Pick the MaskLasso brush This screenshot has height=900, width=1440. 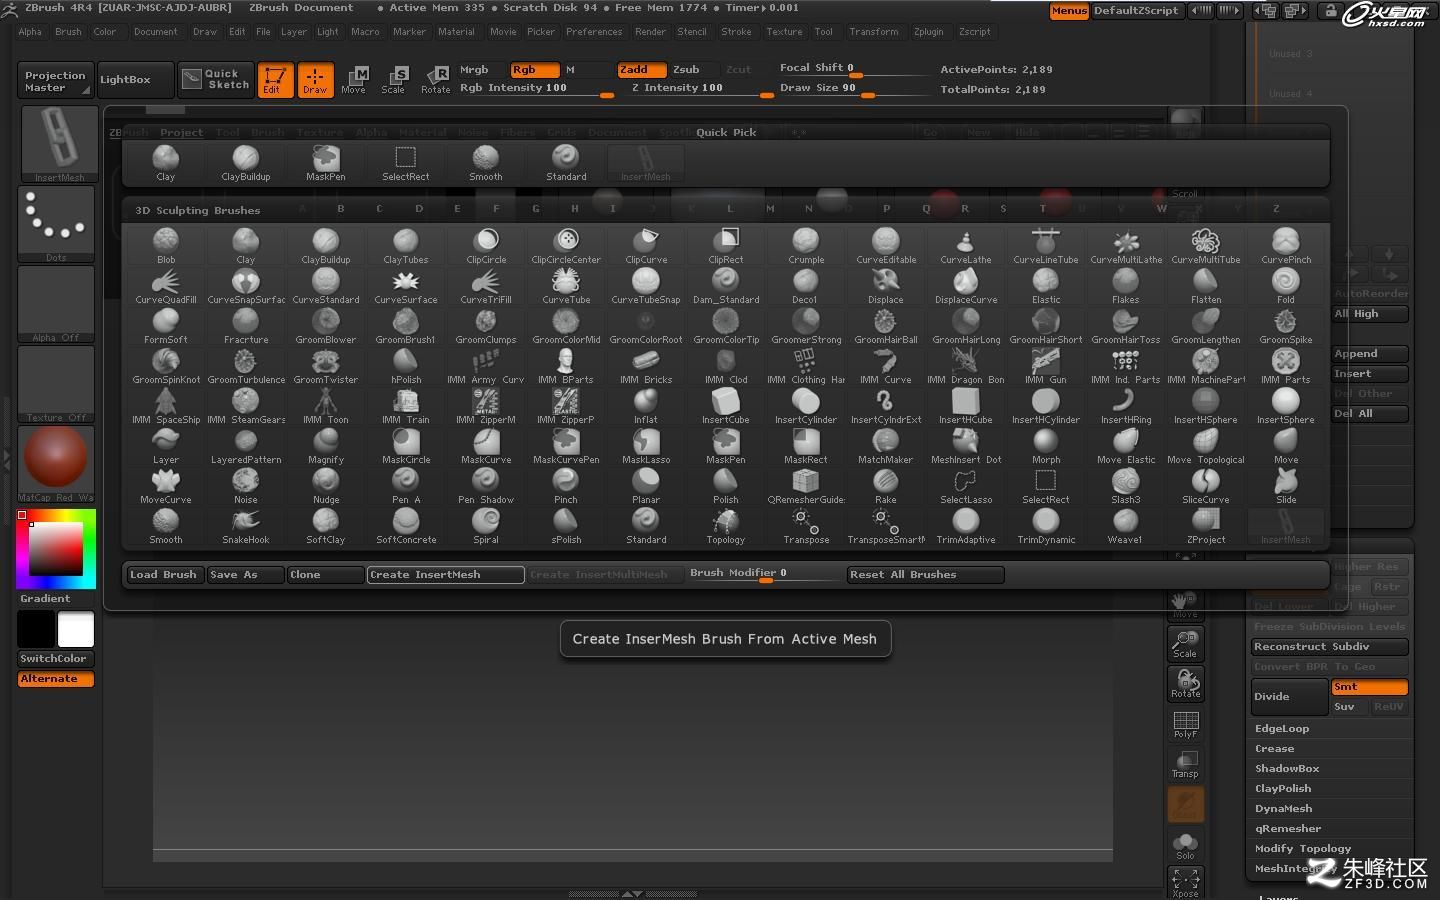tap(646, 446)
